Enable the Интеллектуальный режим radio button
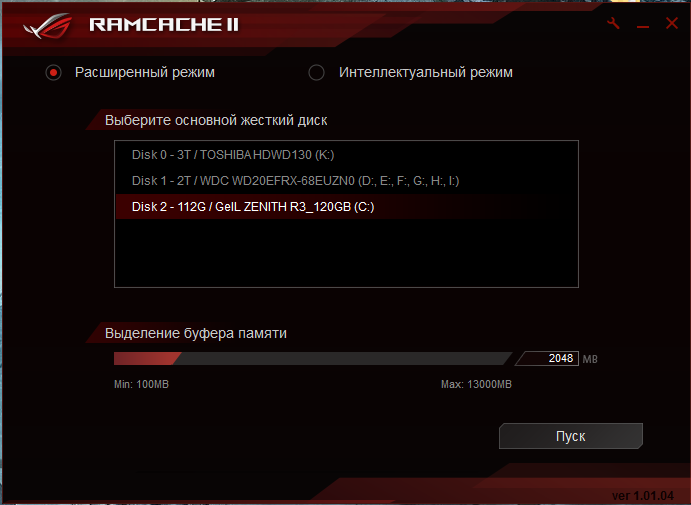 tap(316, 72)
